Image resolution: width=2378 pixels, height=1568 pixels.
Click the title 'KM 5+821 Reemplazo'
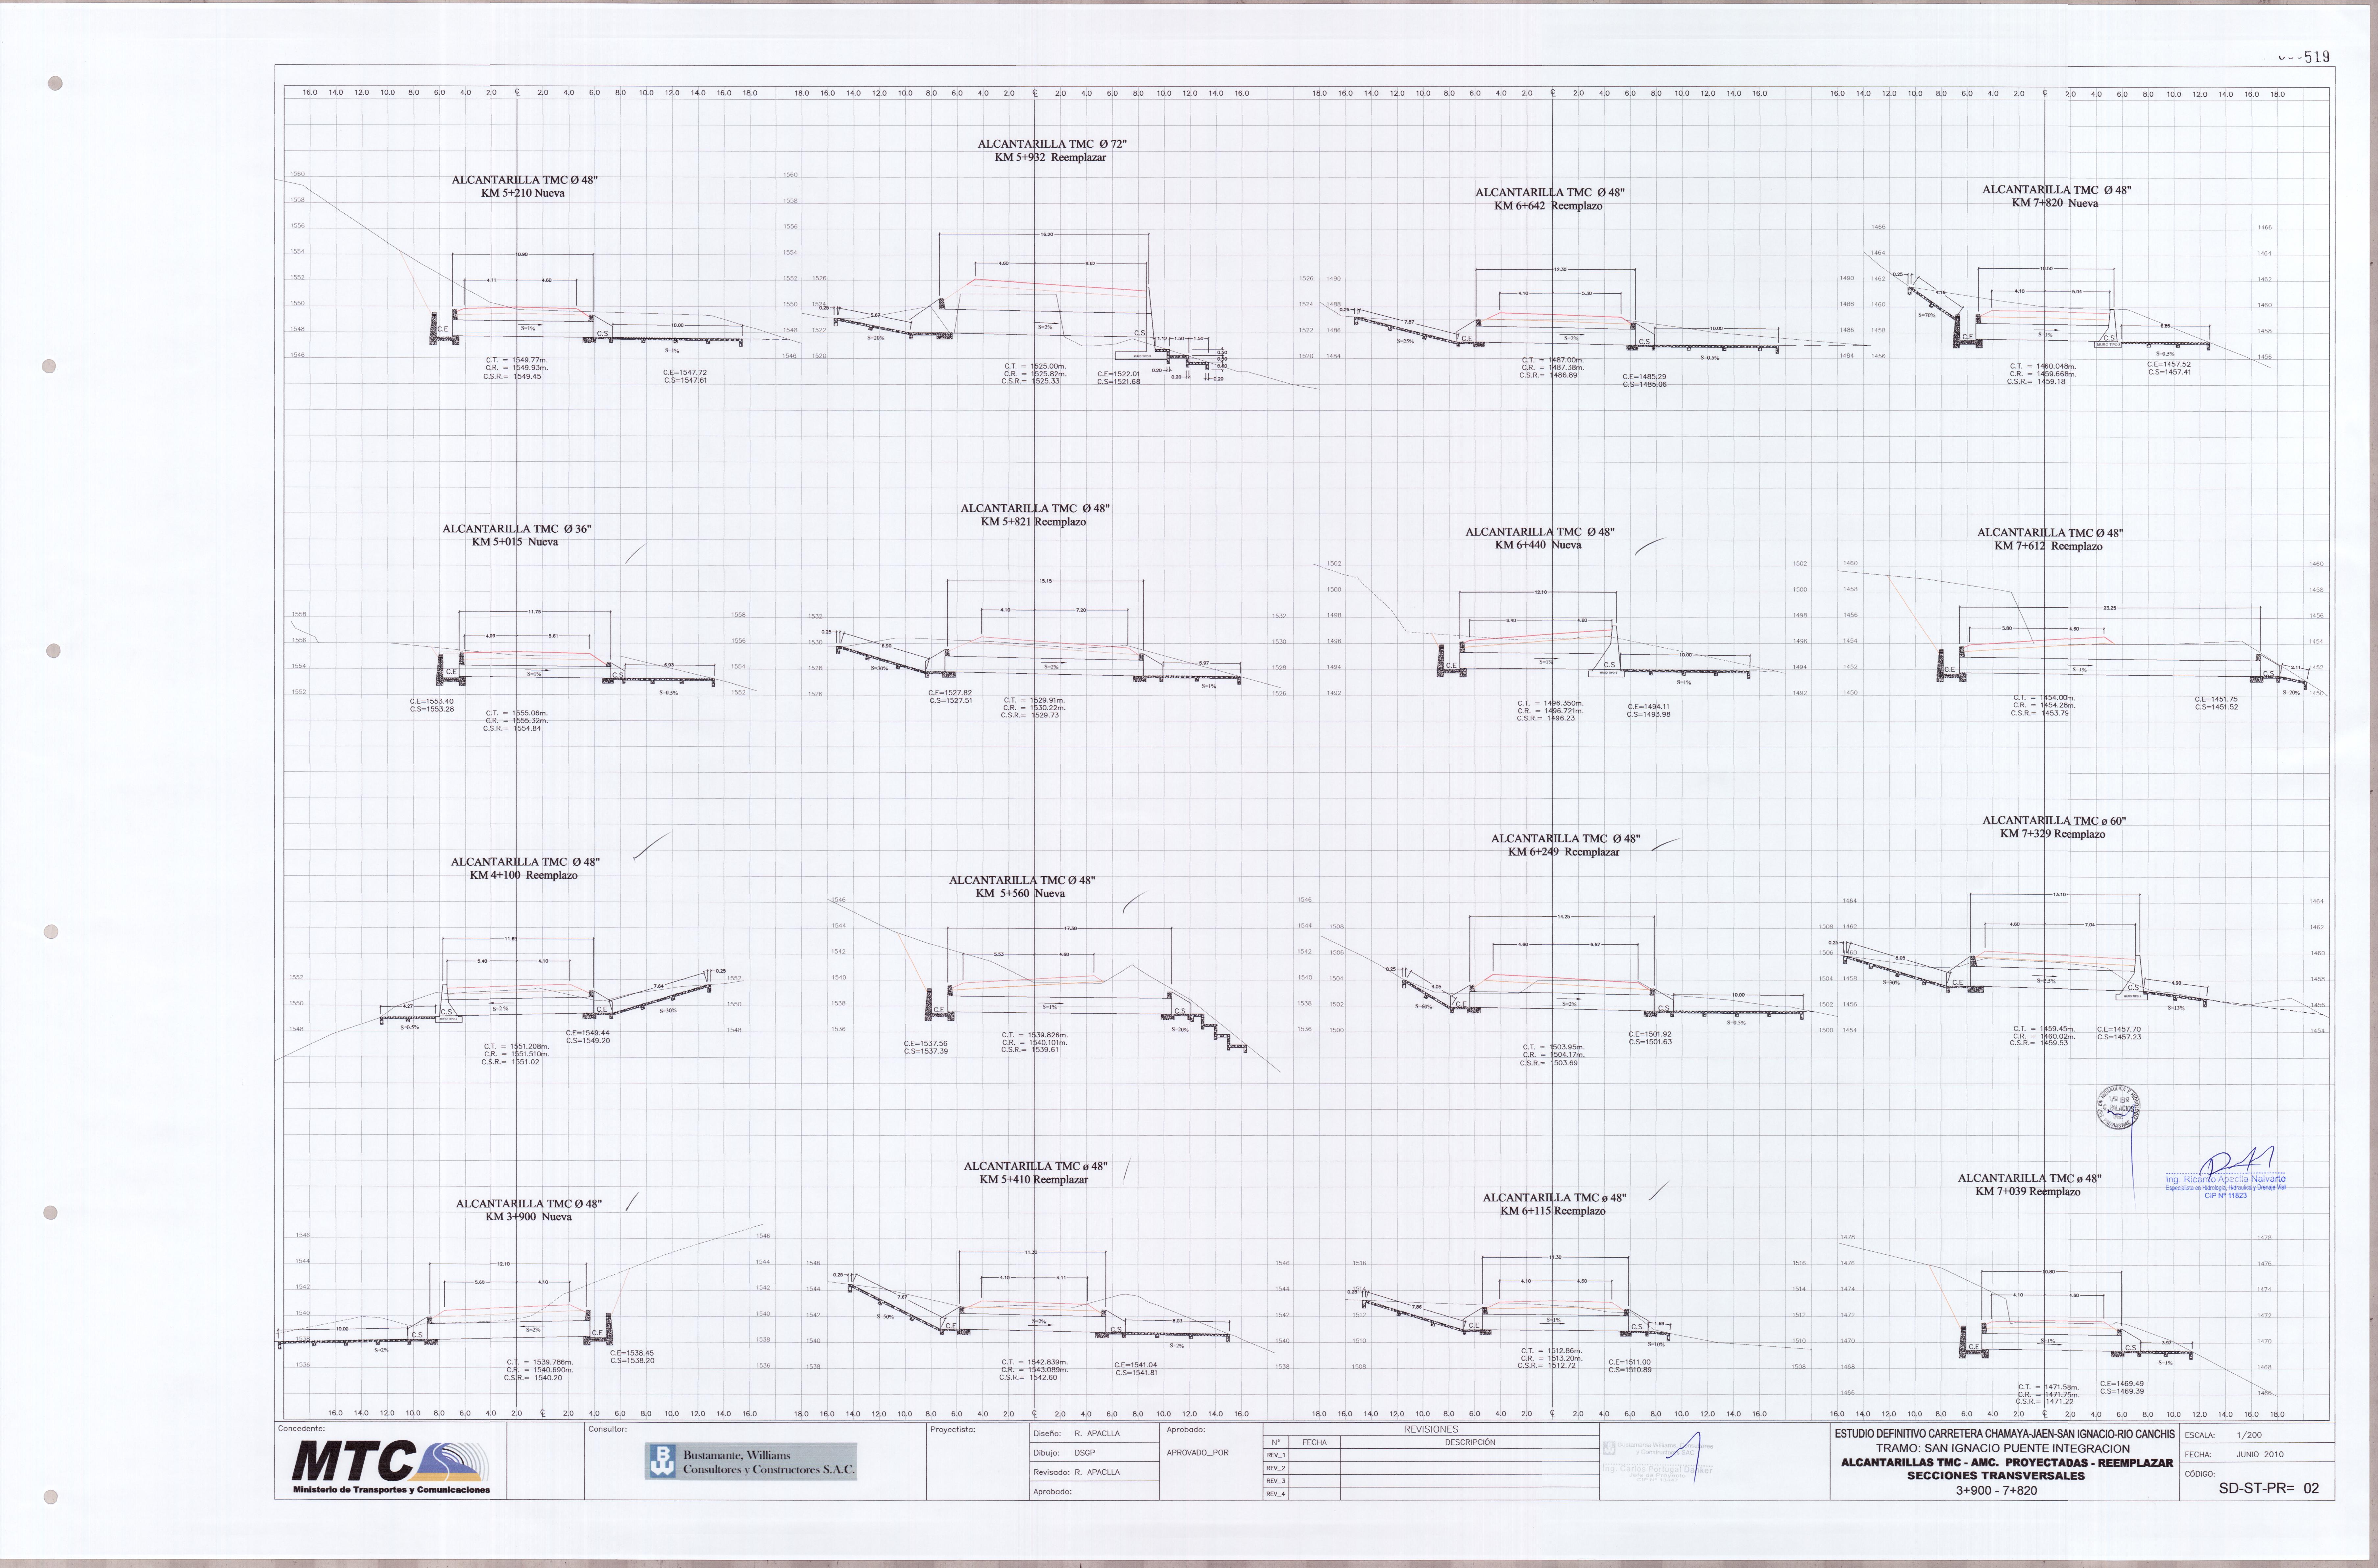(1033, 522)
